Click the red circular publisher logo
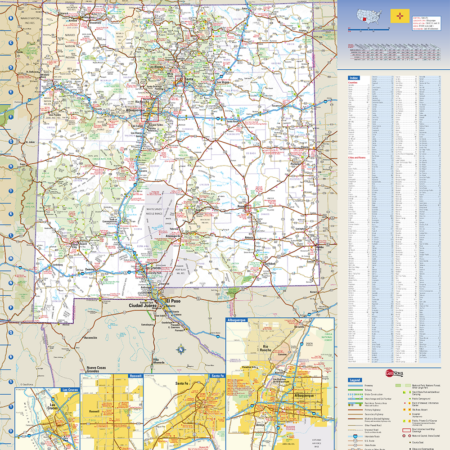Screen dimensions: 450x450 click(390, 373)
